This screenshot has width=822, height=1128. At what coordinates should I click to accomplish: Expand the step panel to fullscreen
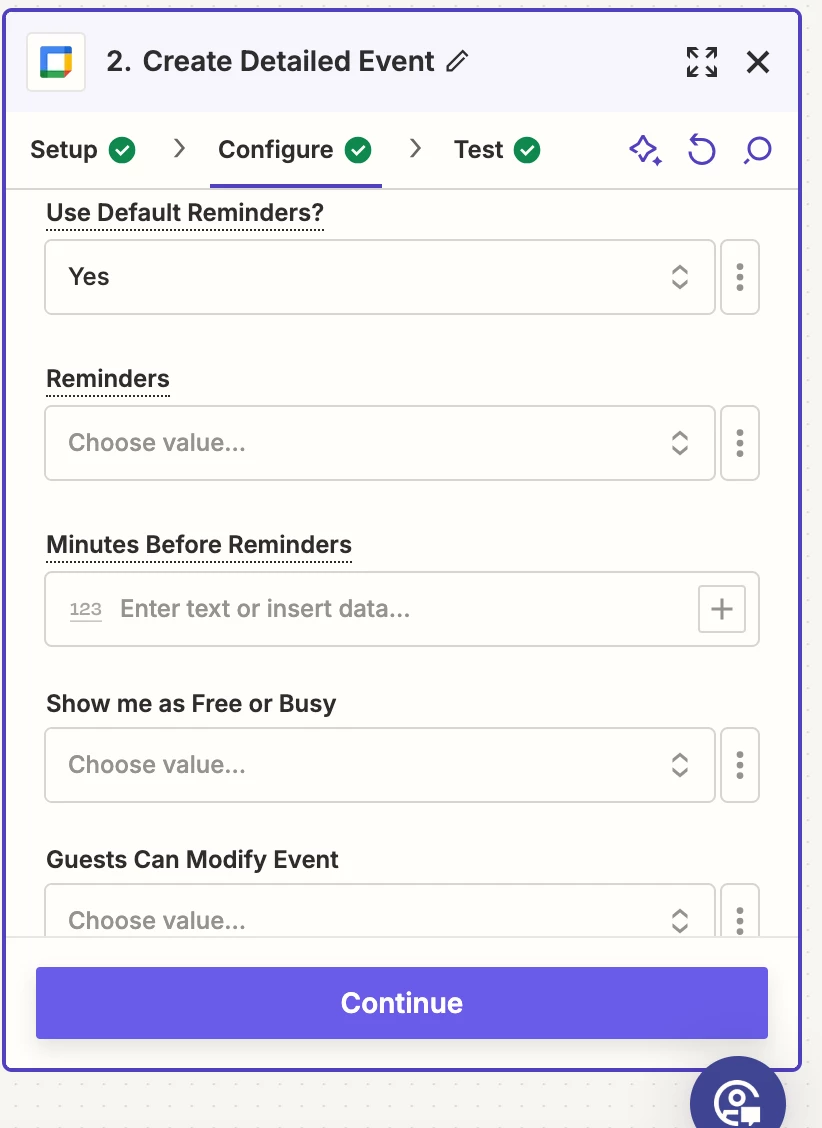(x=702, y=62)
